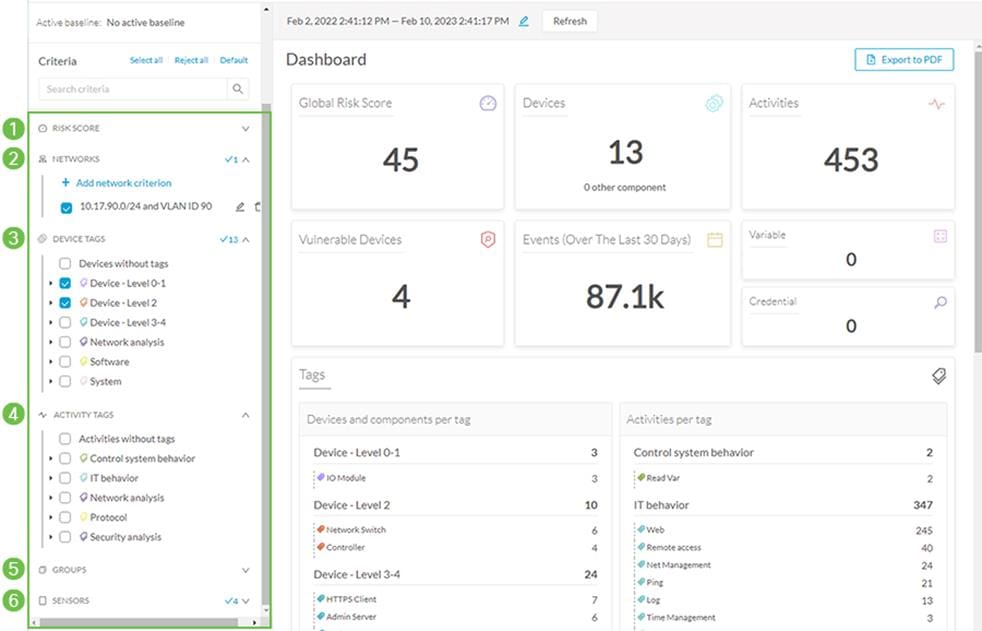Click the Devices card icon

coord(714,103)
